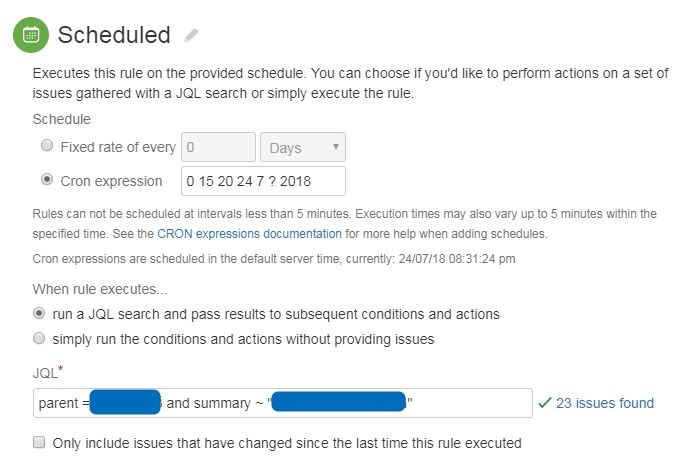
Task: Choose simply run the conditions radio option
Action: pyautogui.click(x=39, y=338)
